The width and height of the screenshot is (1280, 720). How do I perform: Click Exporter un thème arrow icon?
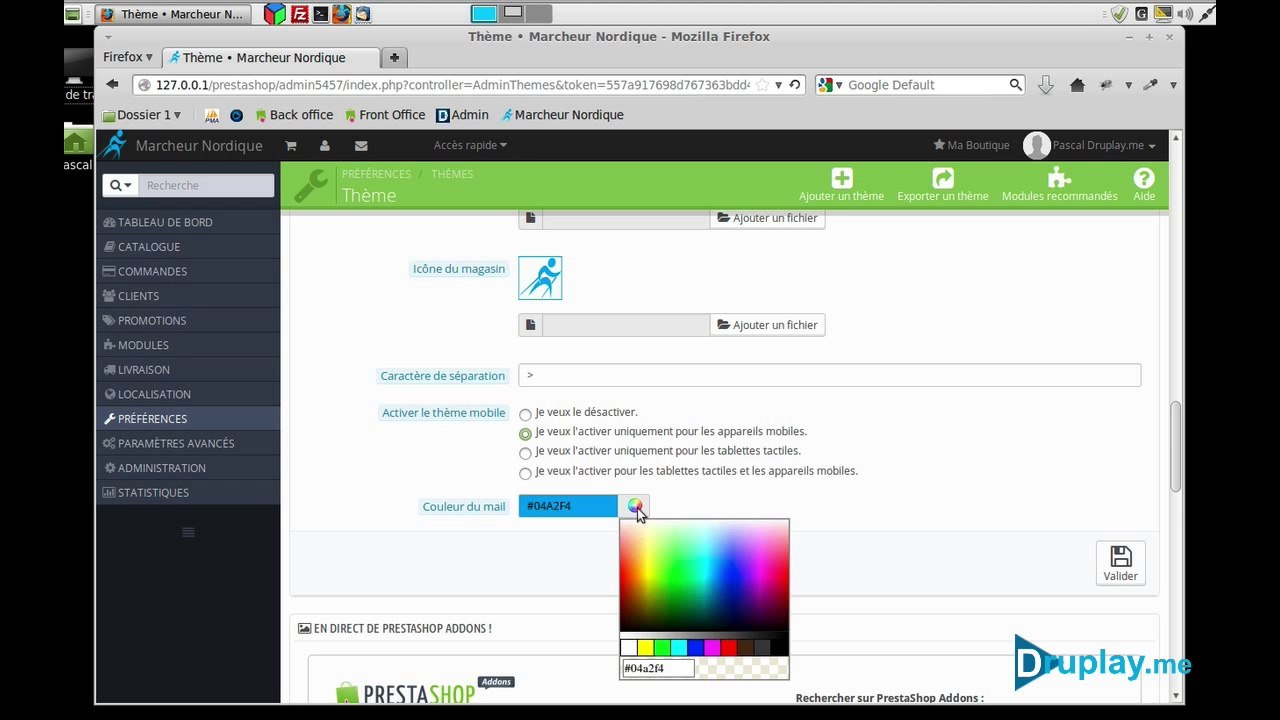pos(943,178)
